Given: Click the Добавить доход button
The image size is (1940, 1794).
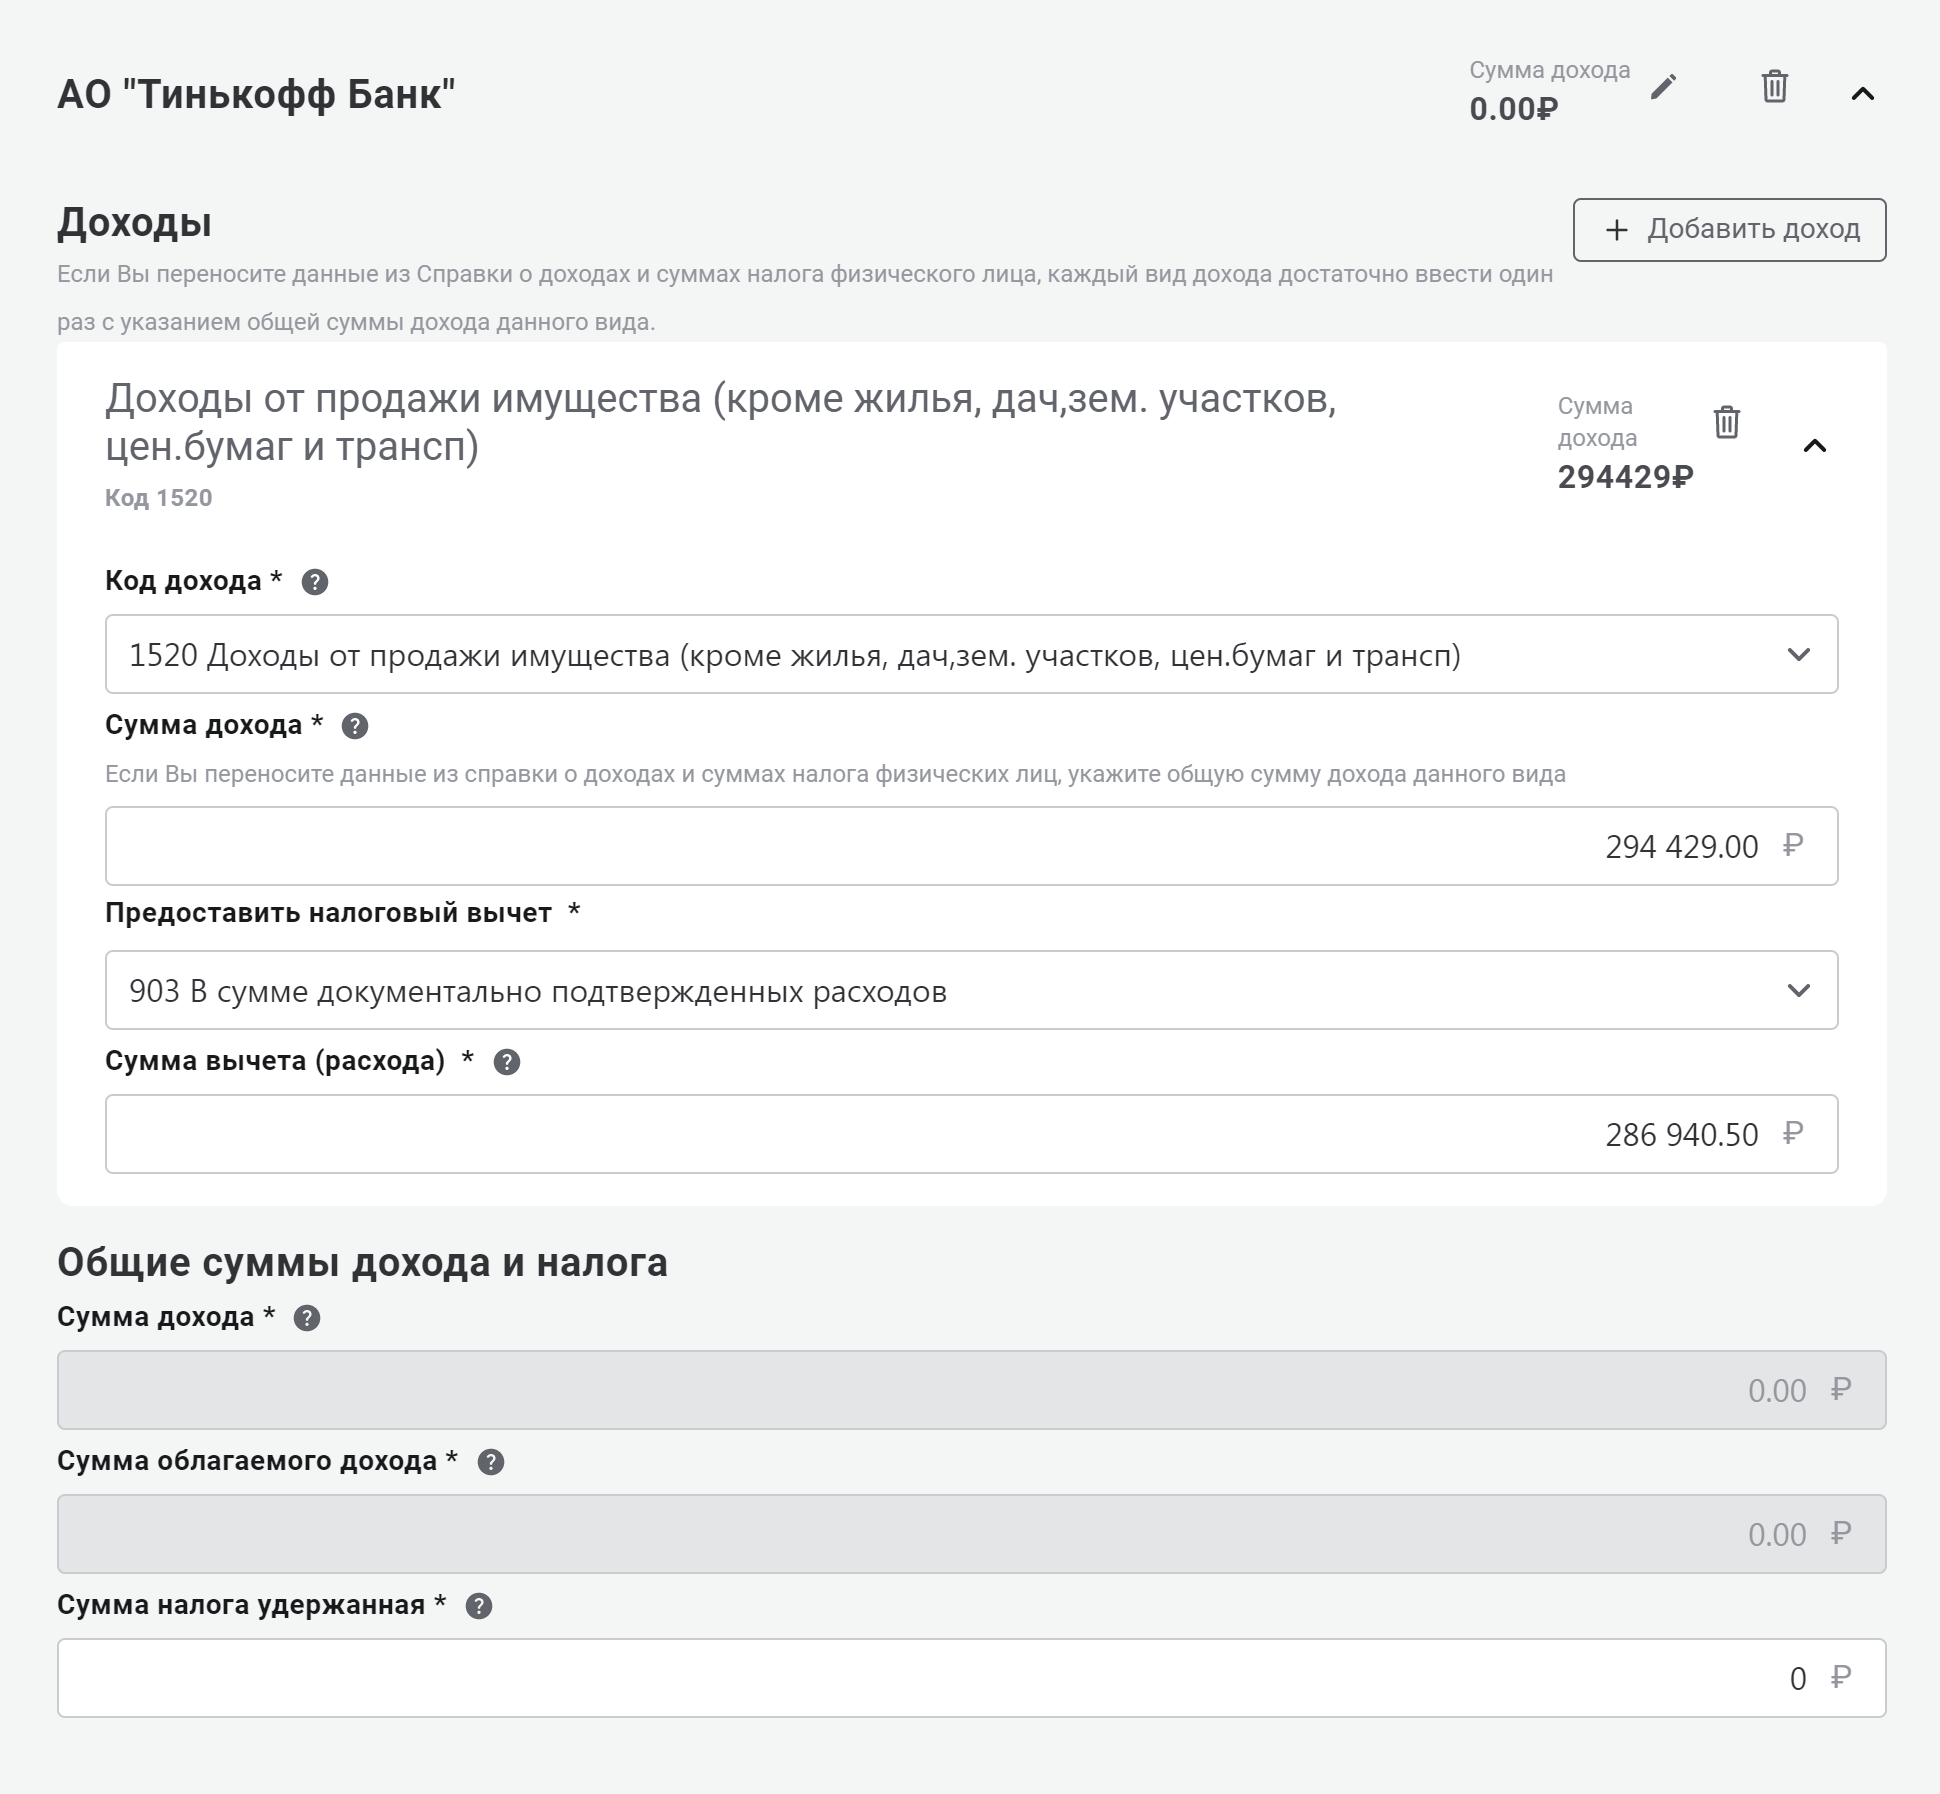Looking at the screenshot, I should 1729,230.
